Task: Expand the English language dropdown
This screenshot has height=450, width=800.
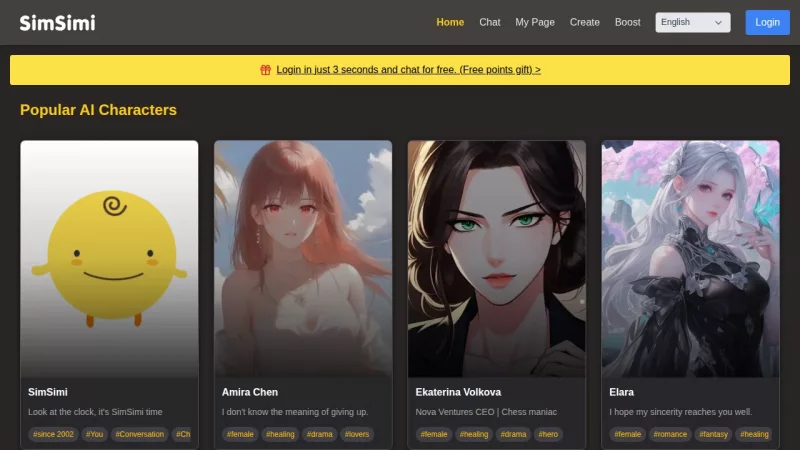Action: (x=692, y=22)
